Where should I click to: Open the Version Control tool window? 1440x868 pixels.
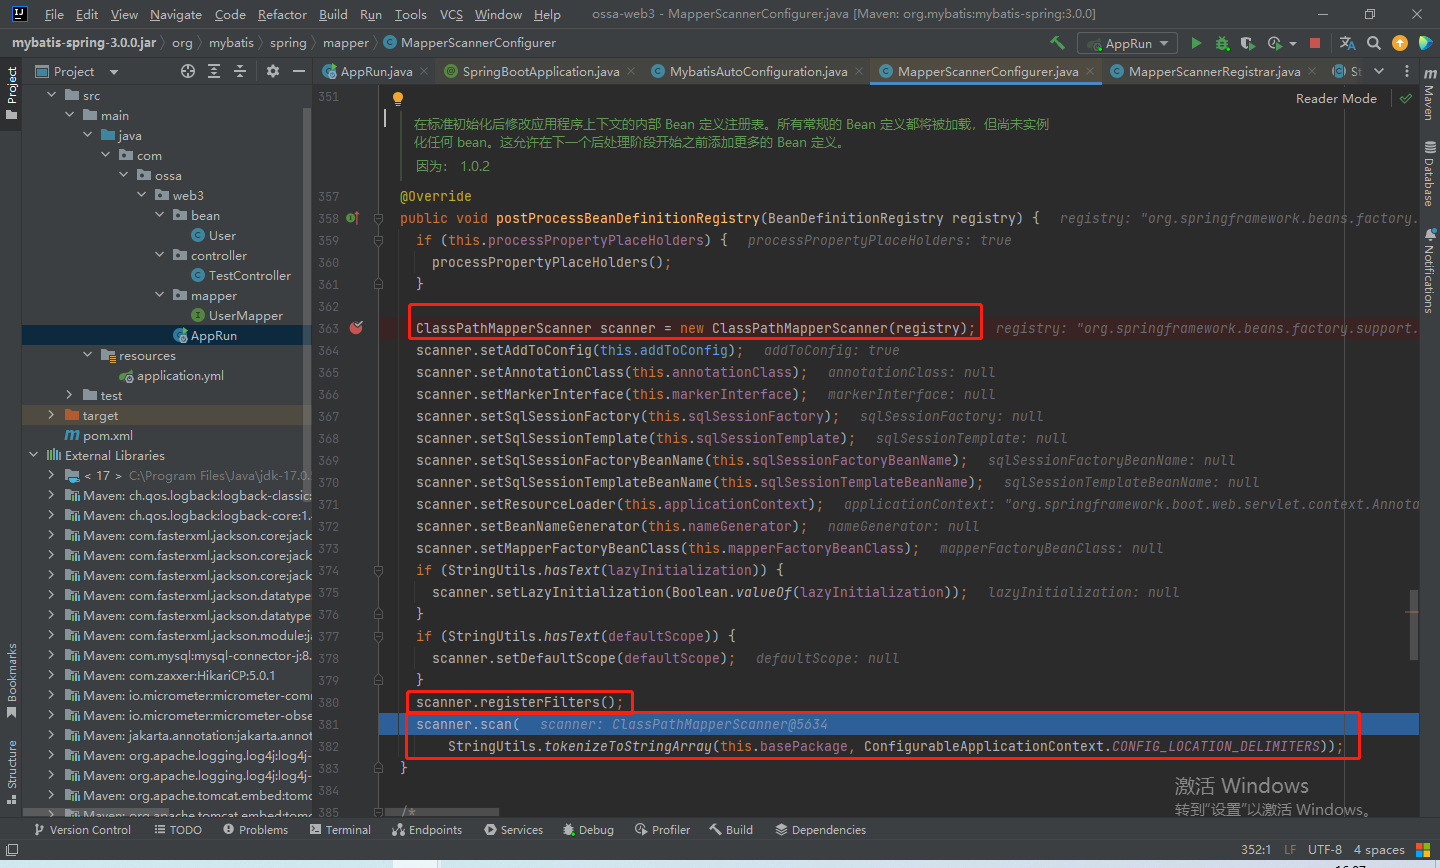point(82,830)
